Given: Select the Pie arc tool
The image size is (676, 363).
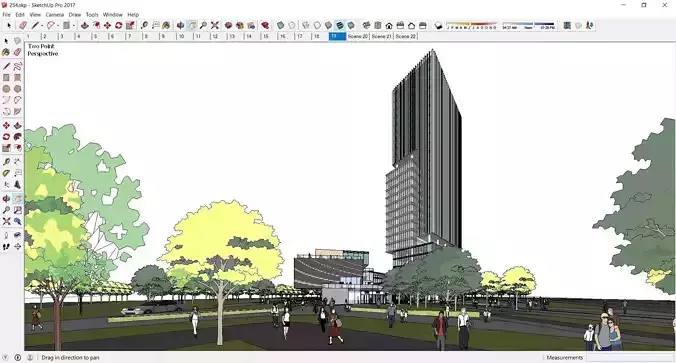Looking at the screenshot, I should point(17,111).
